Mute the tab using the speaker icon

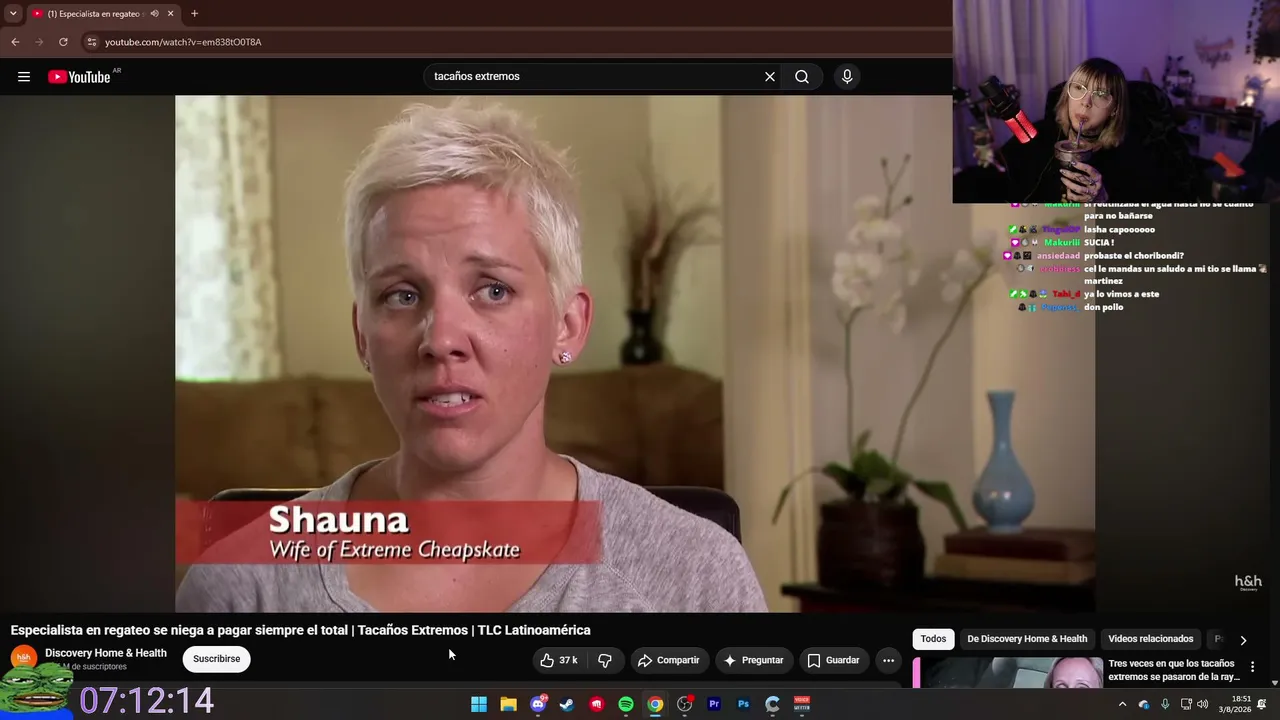point(154,14)
